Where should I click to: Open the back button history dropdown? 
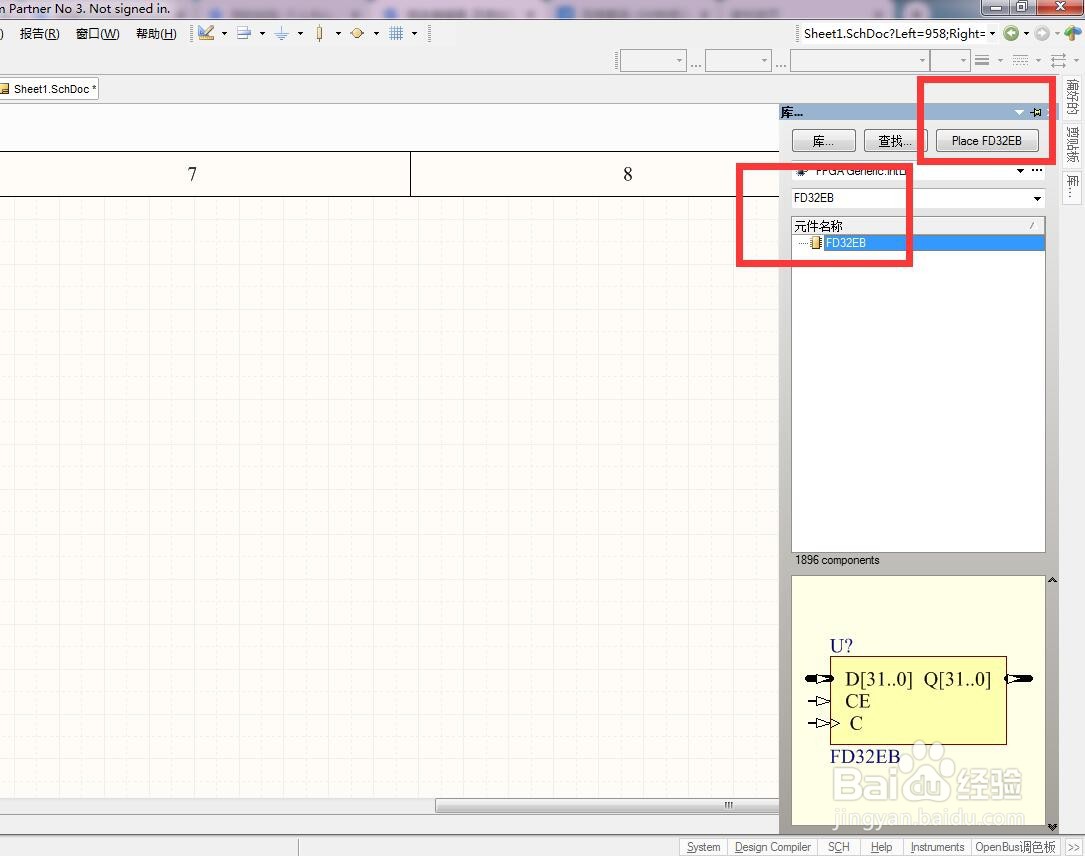tap(1026, 33)
